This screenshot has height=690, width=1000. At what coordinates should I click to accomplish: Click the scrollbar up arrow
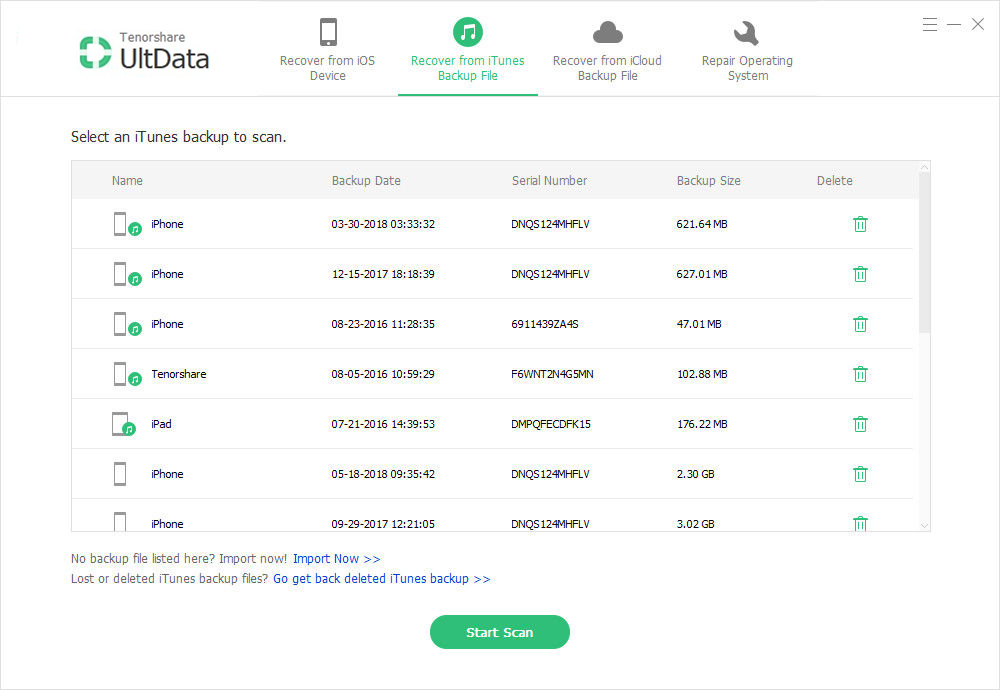pos(924,167)
